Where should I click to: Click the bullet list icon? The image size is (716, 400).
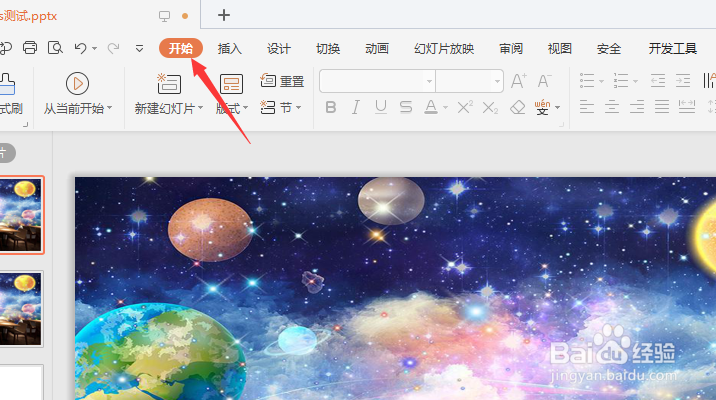(x=587, y=81)
